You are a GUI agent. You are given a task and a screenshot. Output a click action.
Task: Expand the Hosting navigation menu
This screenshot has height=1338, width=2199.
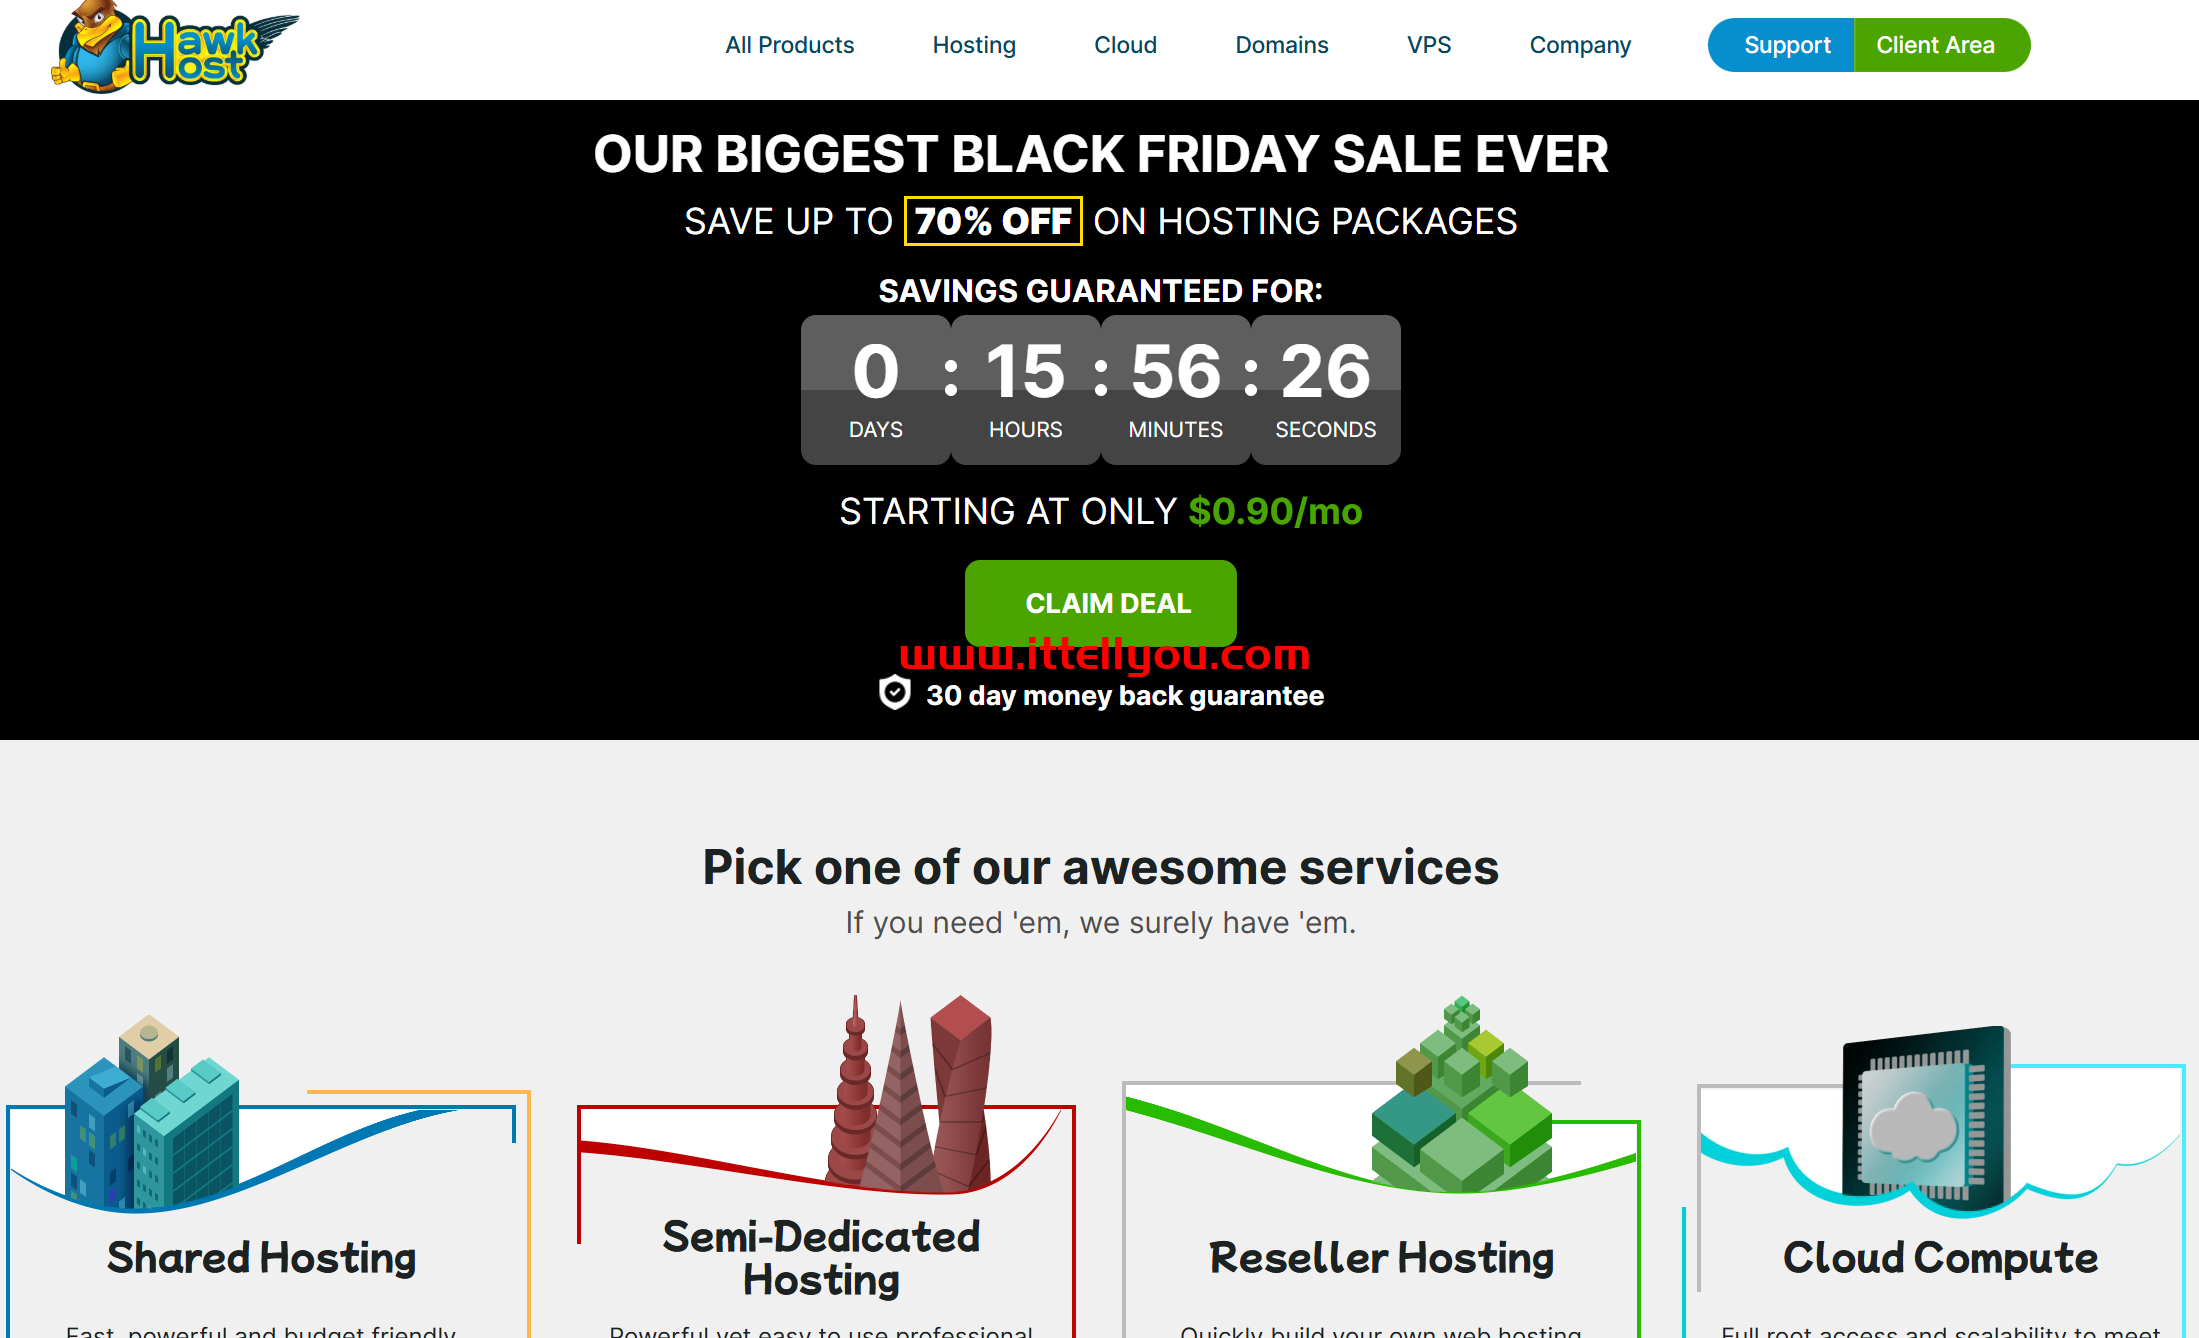click(x=974, y=45)
